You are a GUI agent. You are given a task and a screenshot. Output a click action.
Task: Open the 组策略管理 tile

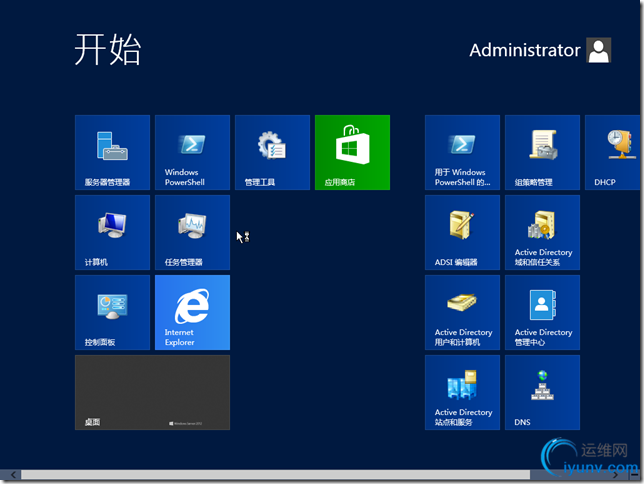click(x=542, y=152)
